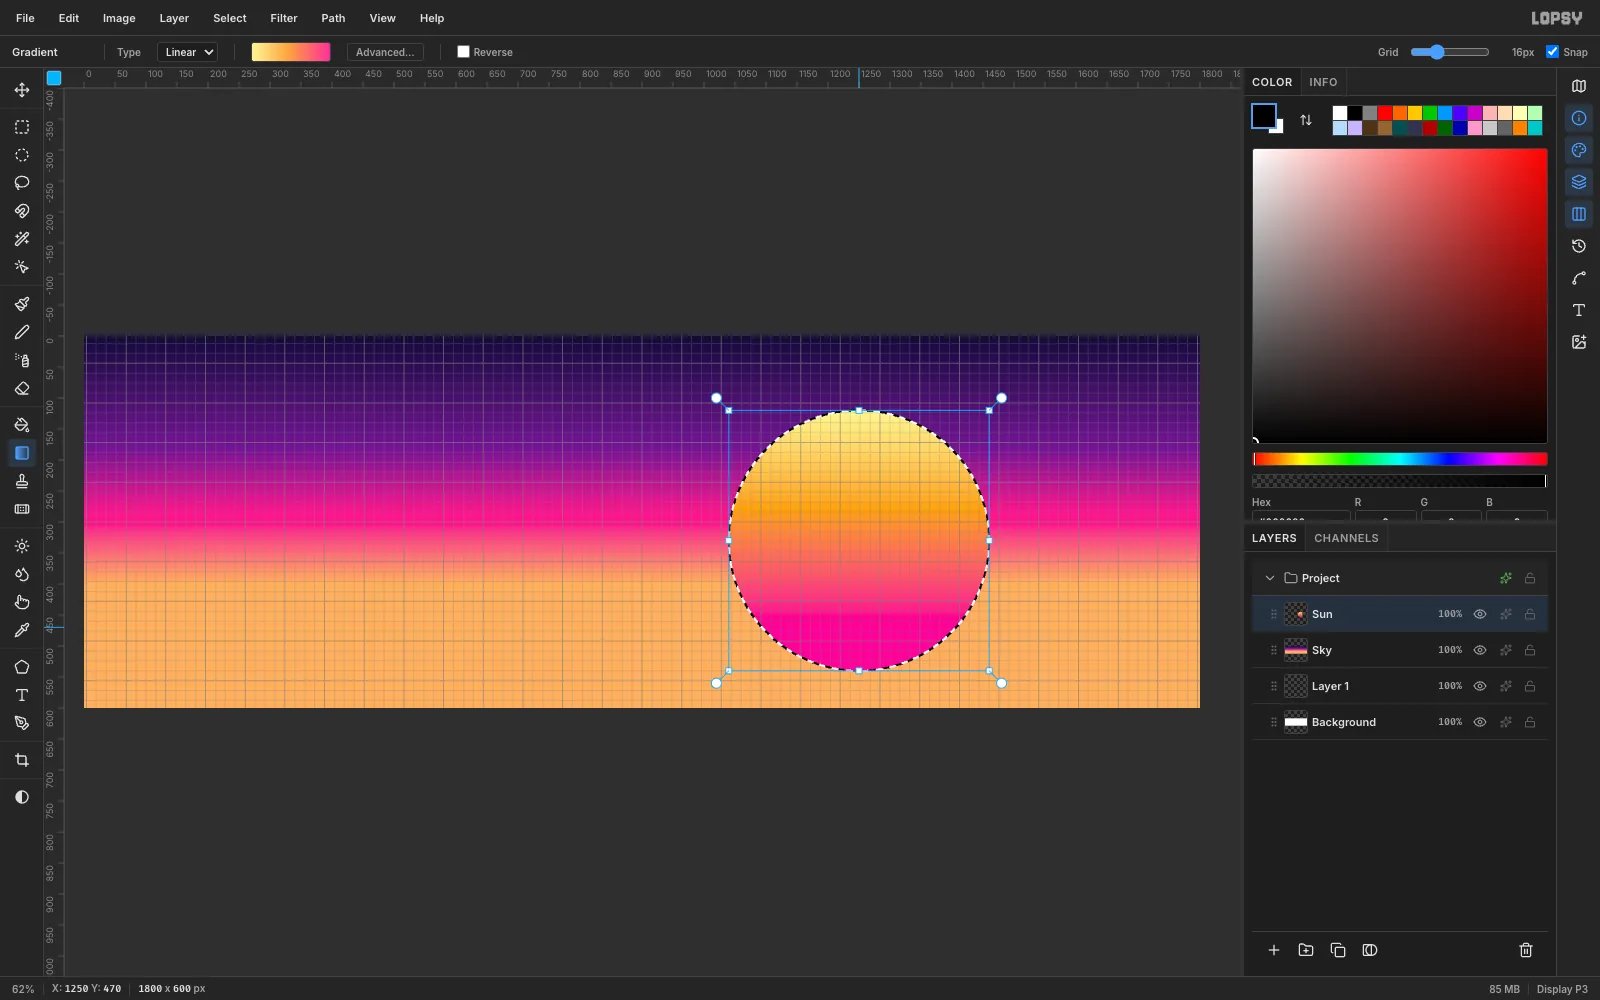Hide the Sky layer
This screenshot has height=1000, width=1600.
[x=1480, y=650]
